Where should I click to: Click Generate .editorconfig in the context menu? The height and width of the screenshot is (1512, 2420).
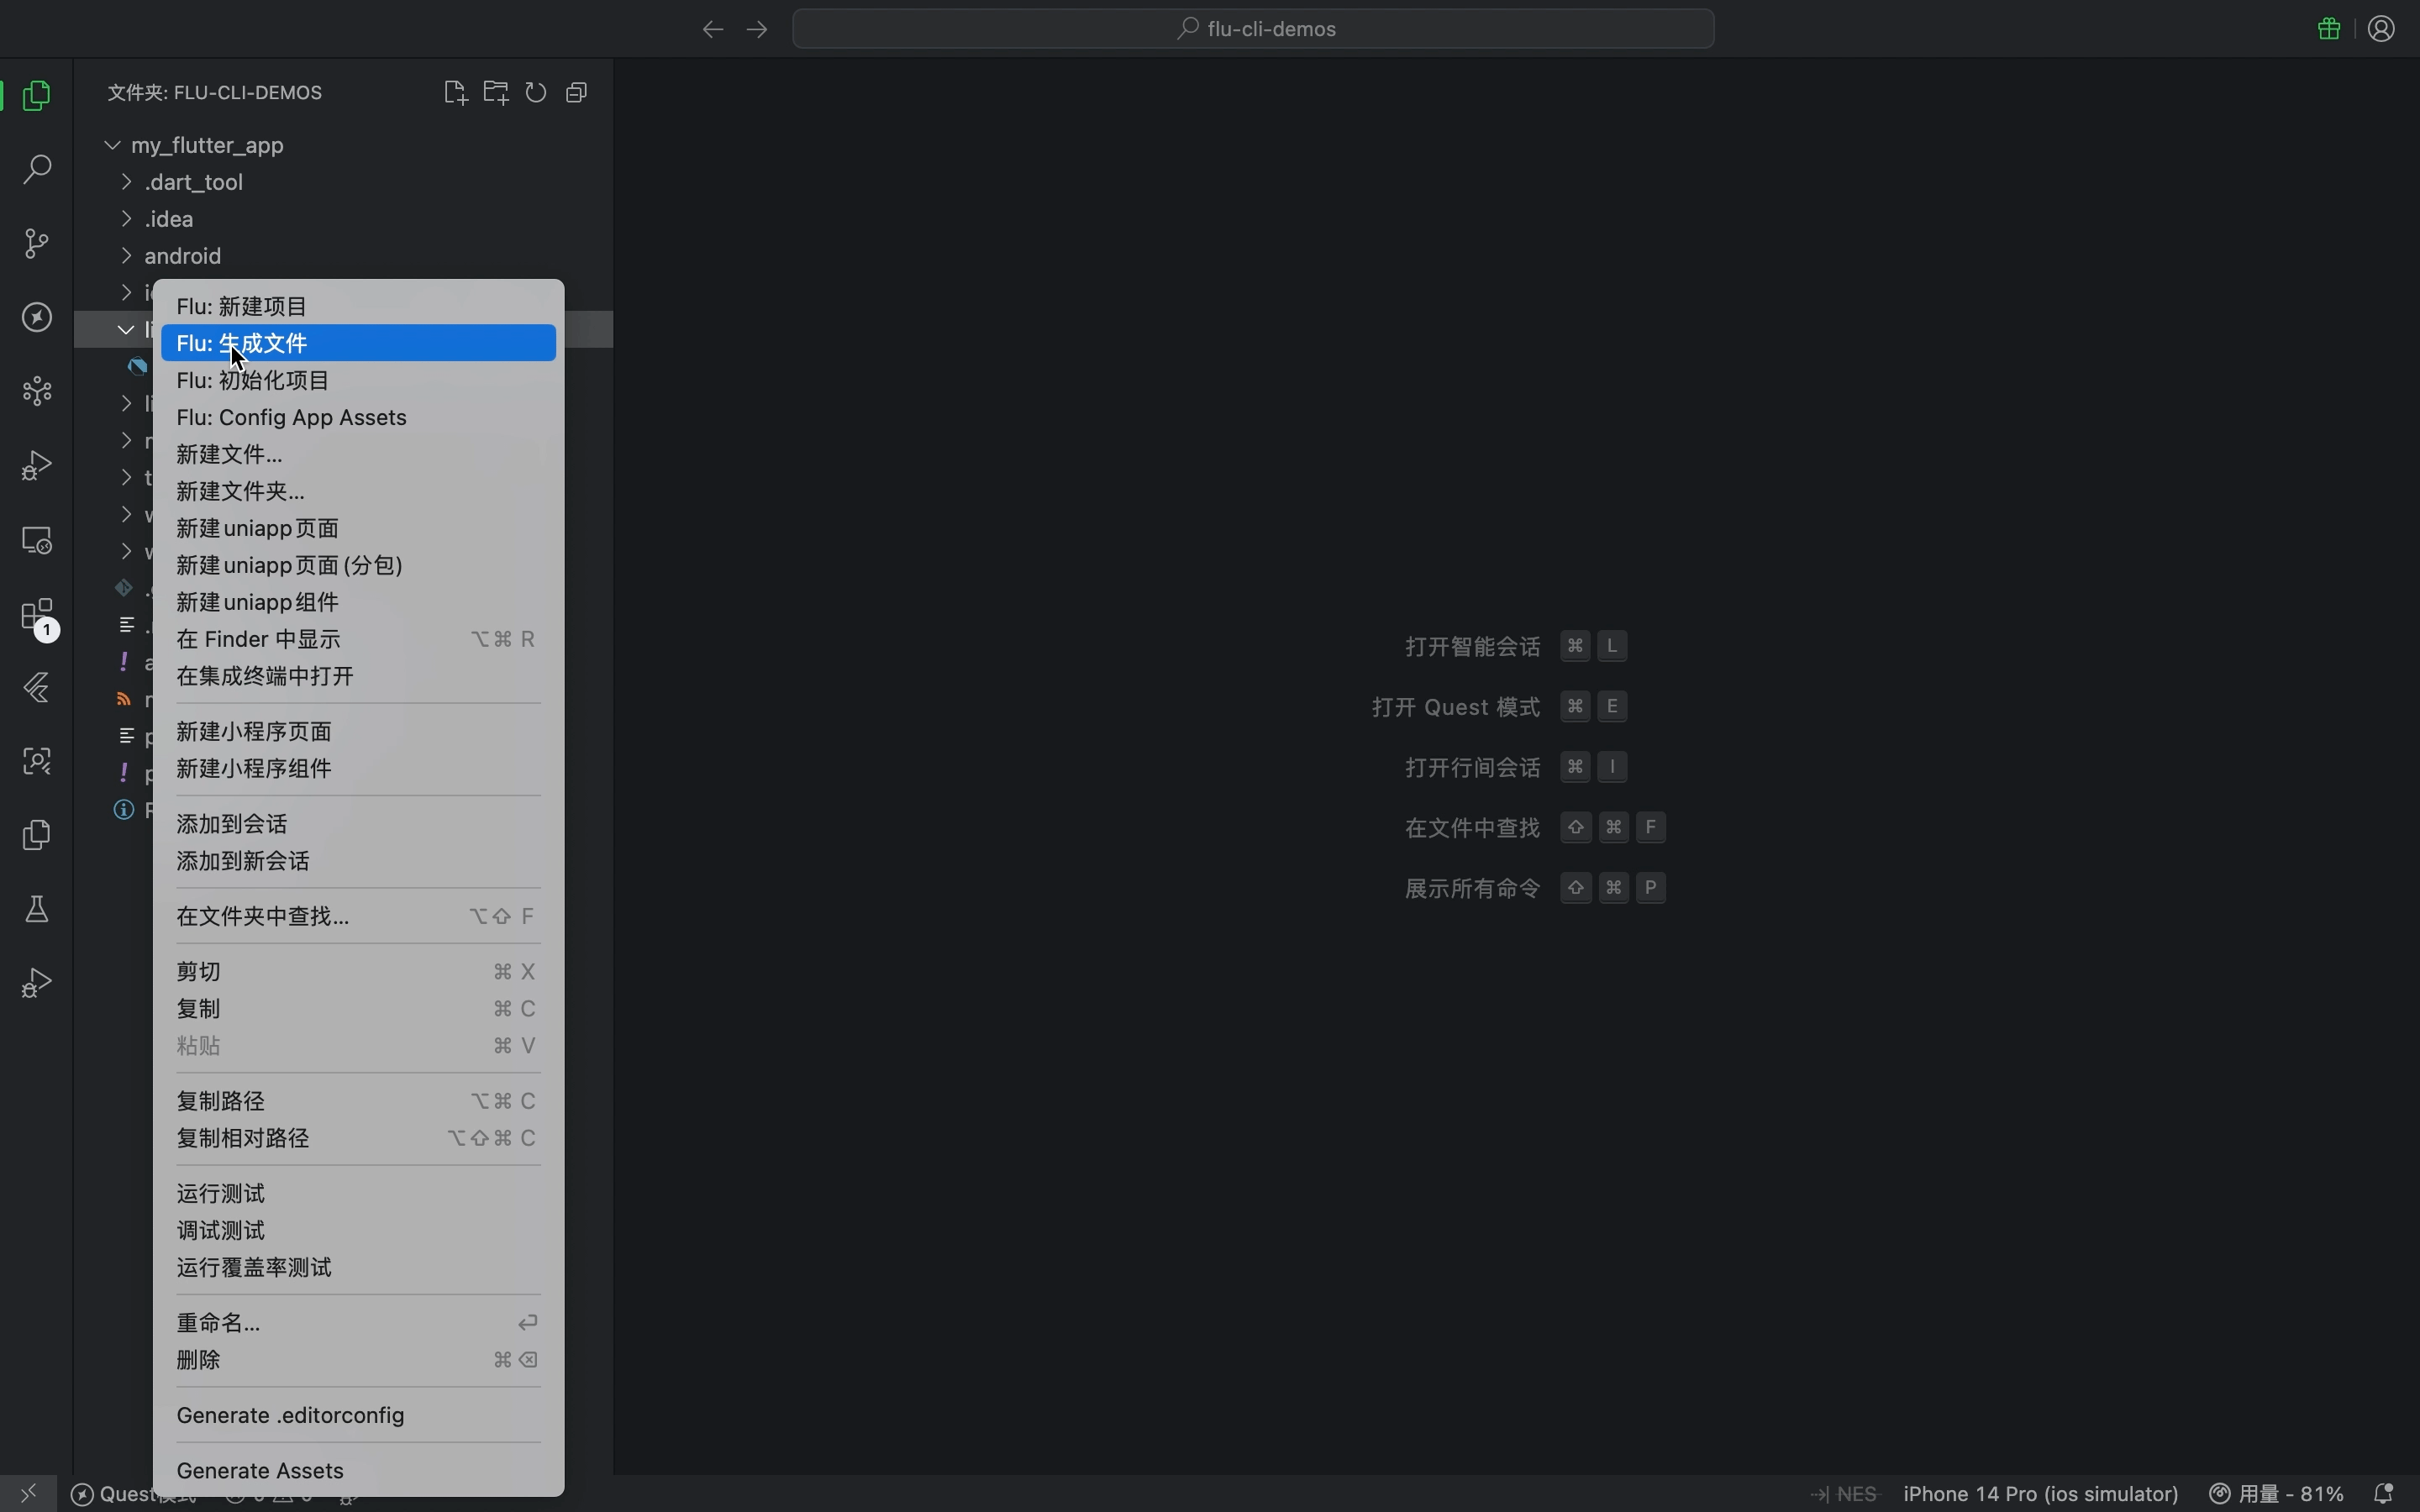(x=288, y=1416)
